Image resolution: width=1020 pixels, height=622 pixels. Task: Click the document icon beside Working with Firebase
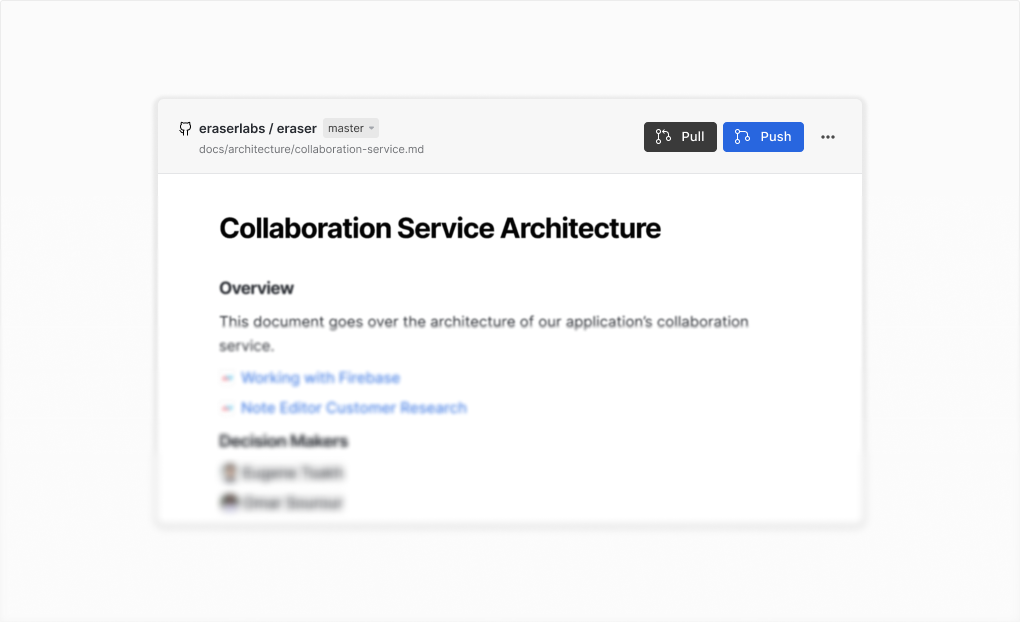(x=227, y=378)
